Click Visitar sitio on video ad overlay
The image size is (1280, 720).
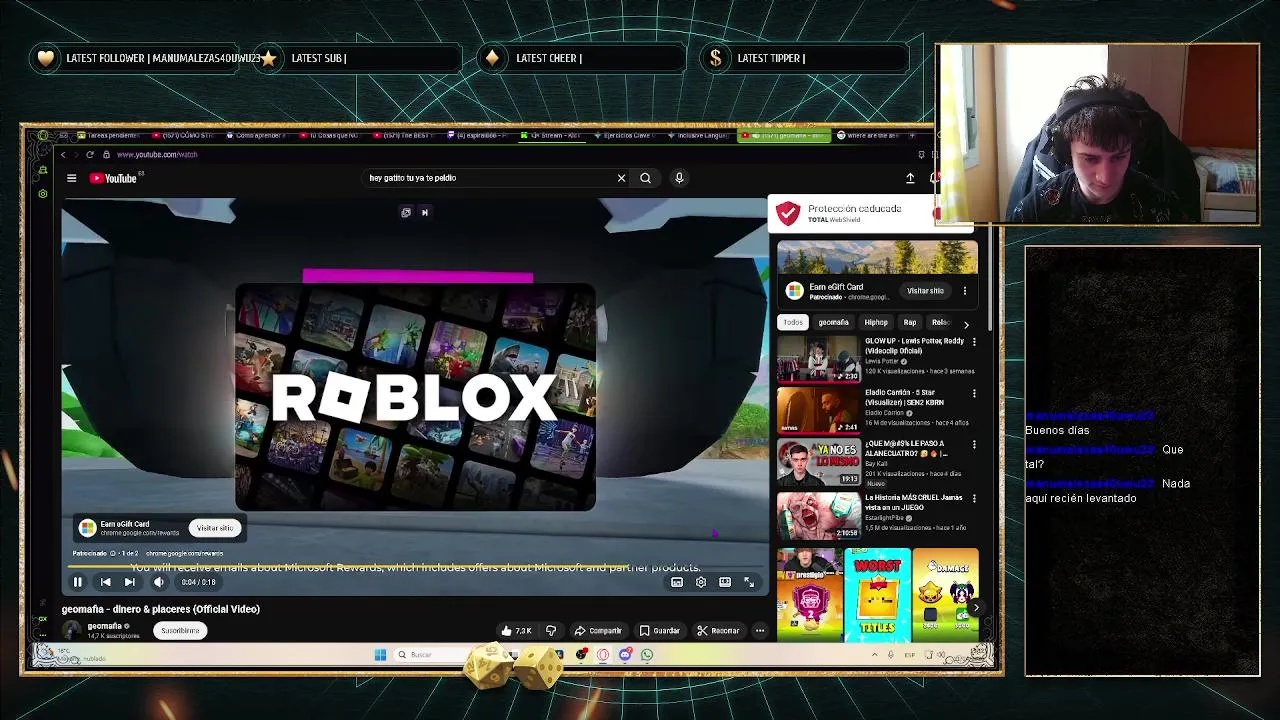pos(214,528)
